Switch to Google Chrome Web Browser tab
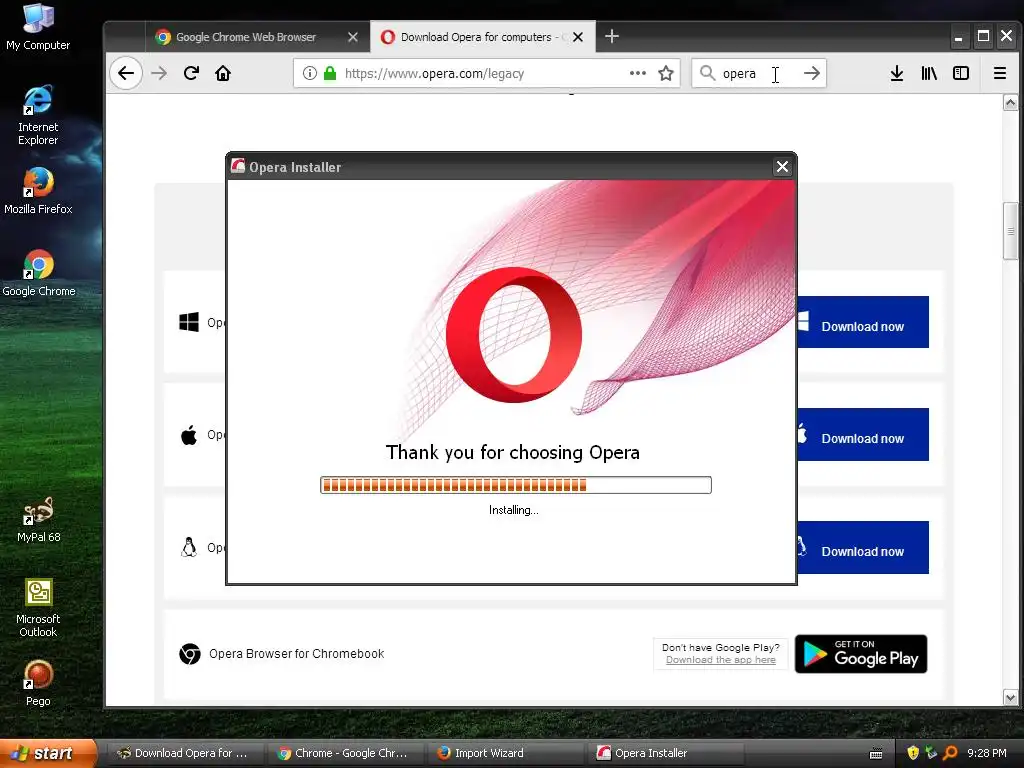Screen dimensions: 1024x768 point(246,37)
